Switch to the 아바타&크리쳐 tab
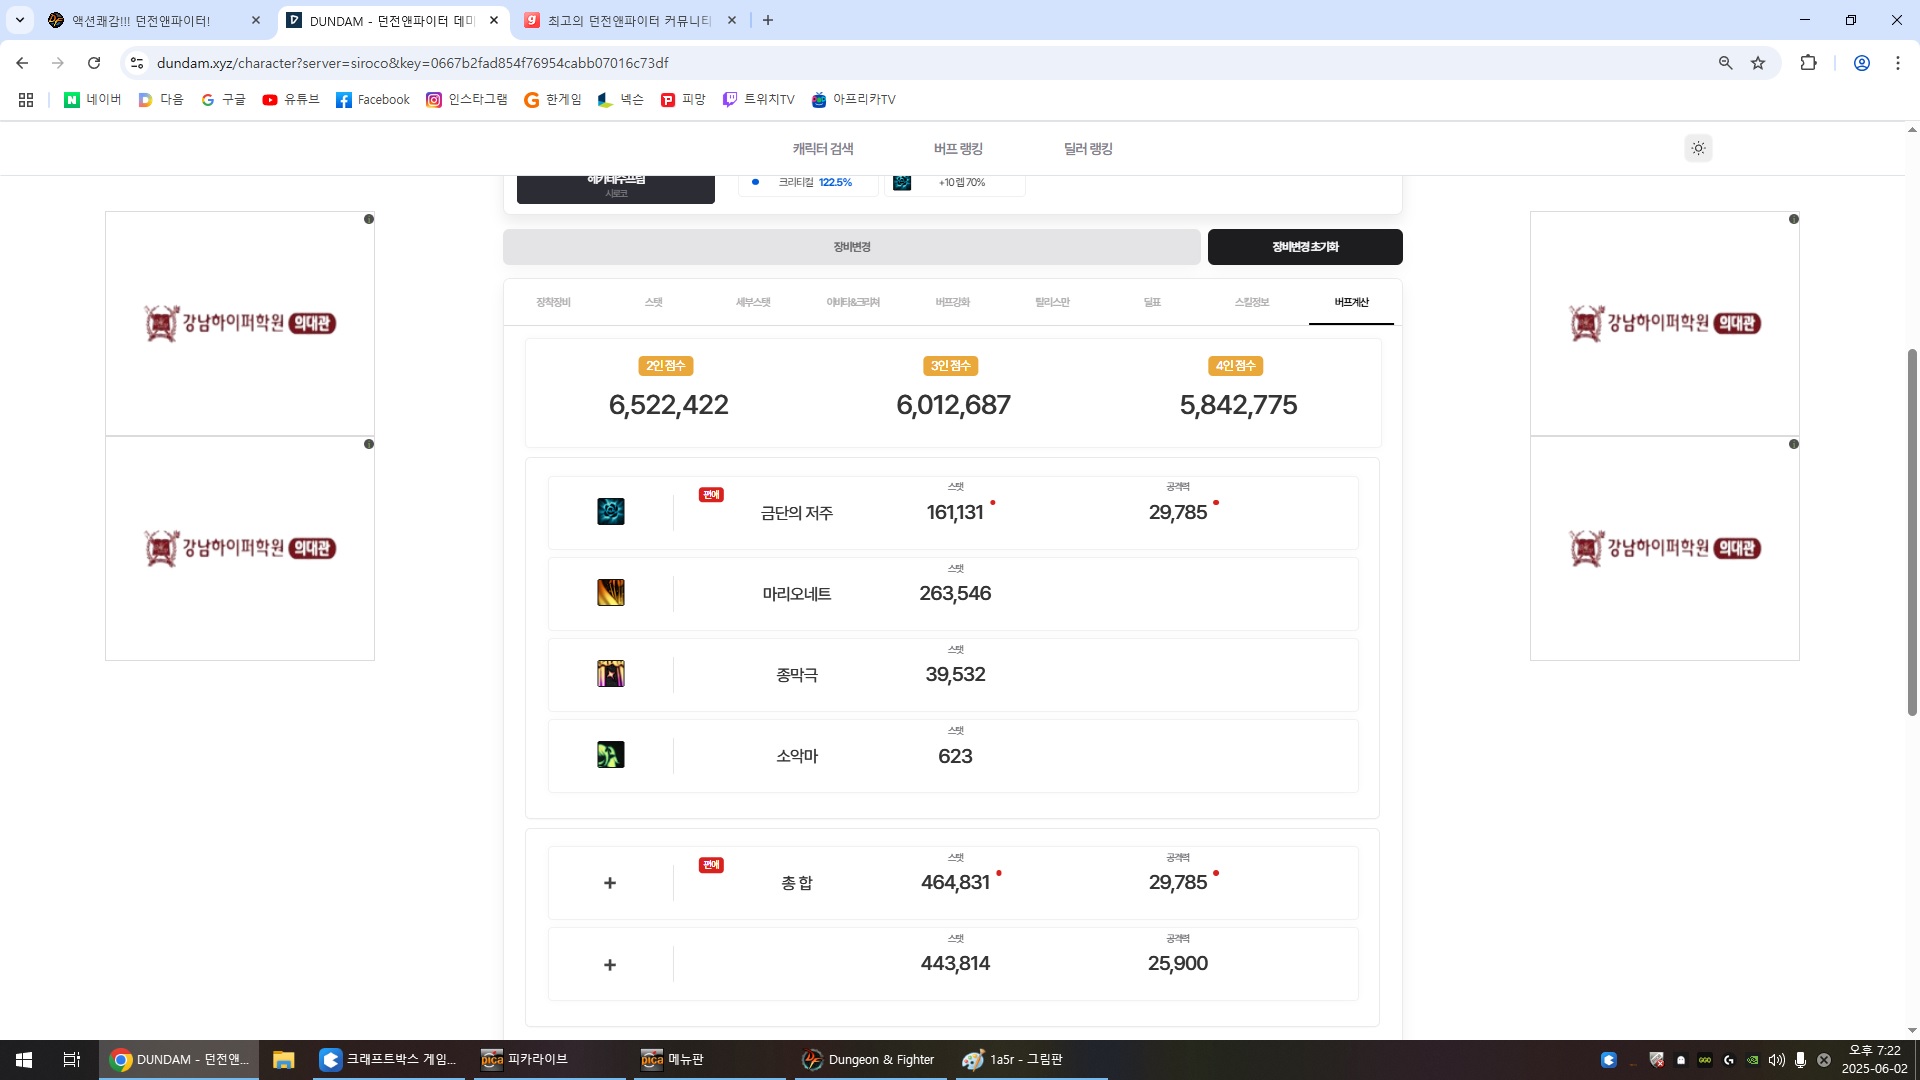This screenshot has height=1080, width=1920. pos(853,302)
